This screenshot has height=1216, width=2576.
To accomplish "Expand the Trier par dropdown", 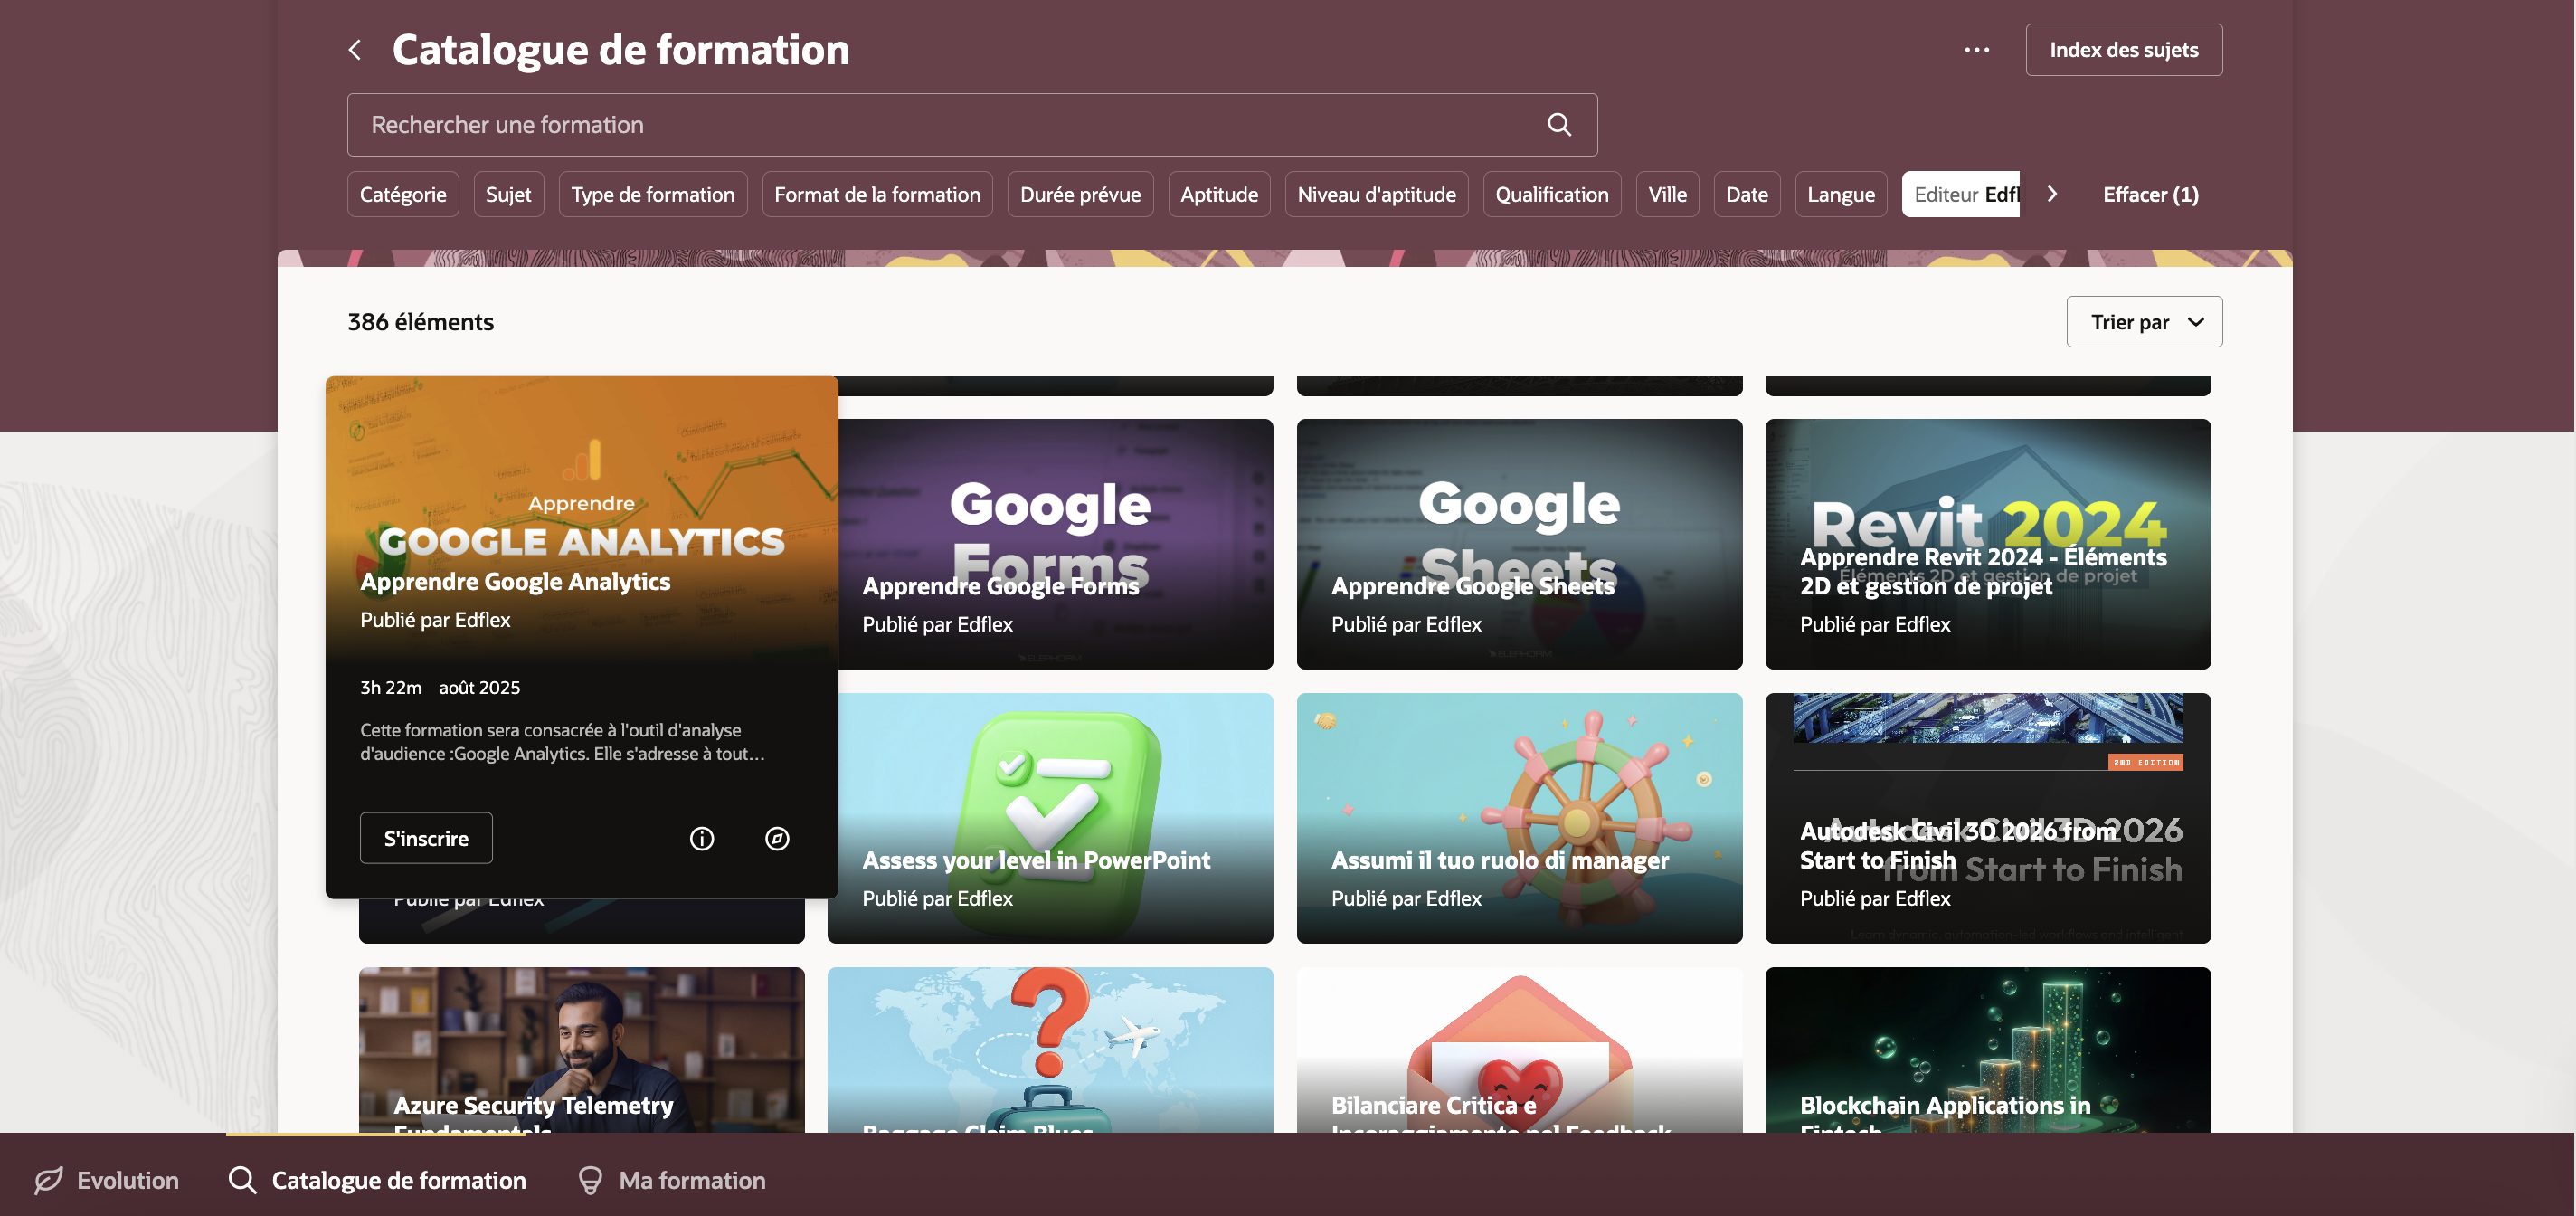I will [2144, 322].
